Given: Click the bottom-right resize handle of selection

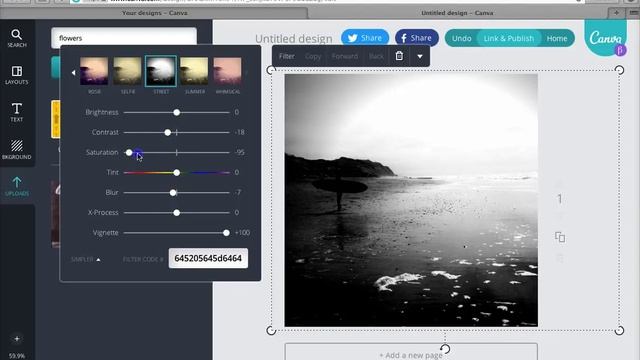Looking at the screenshot, I should (619, 330).
